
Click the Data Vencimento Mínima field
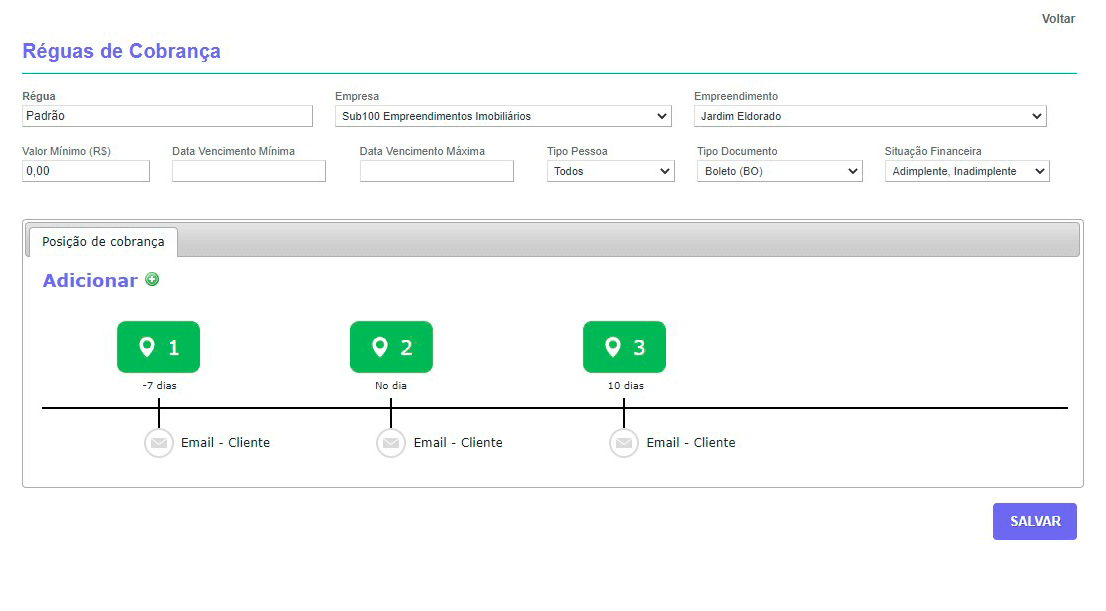[249, 172]
